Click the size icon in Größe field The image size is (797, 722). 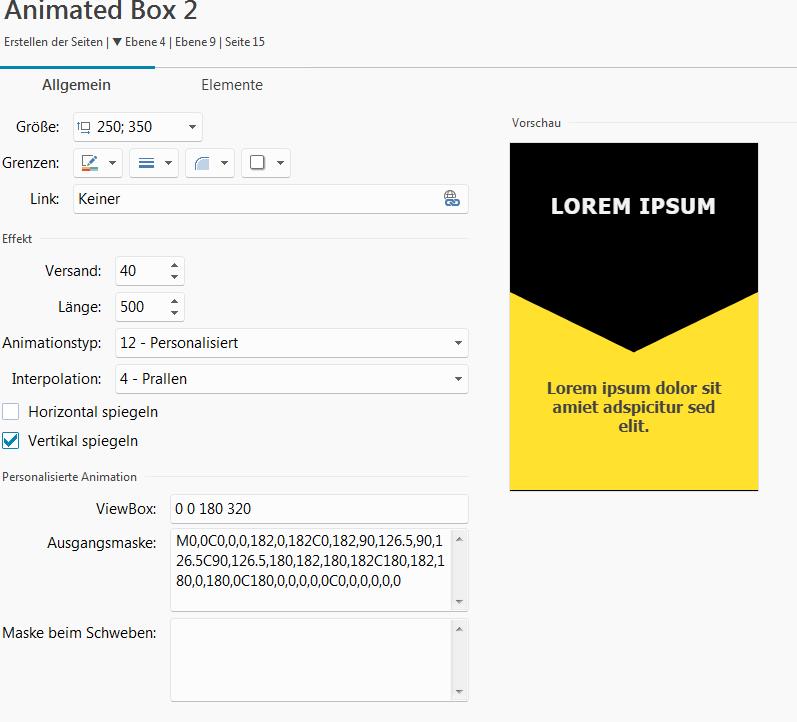[84, 127]
